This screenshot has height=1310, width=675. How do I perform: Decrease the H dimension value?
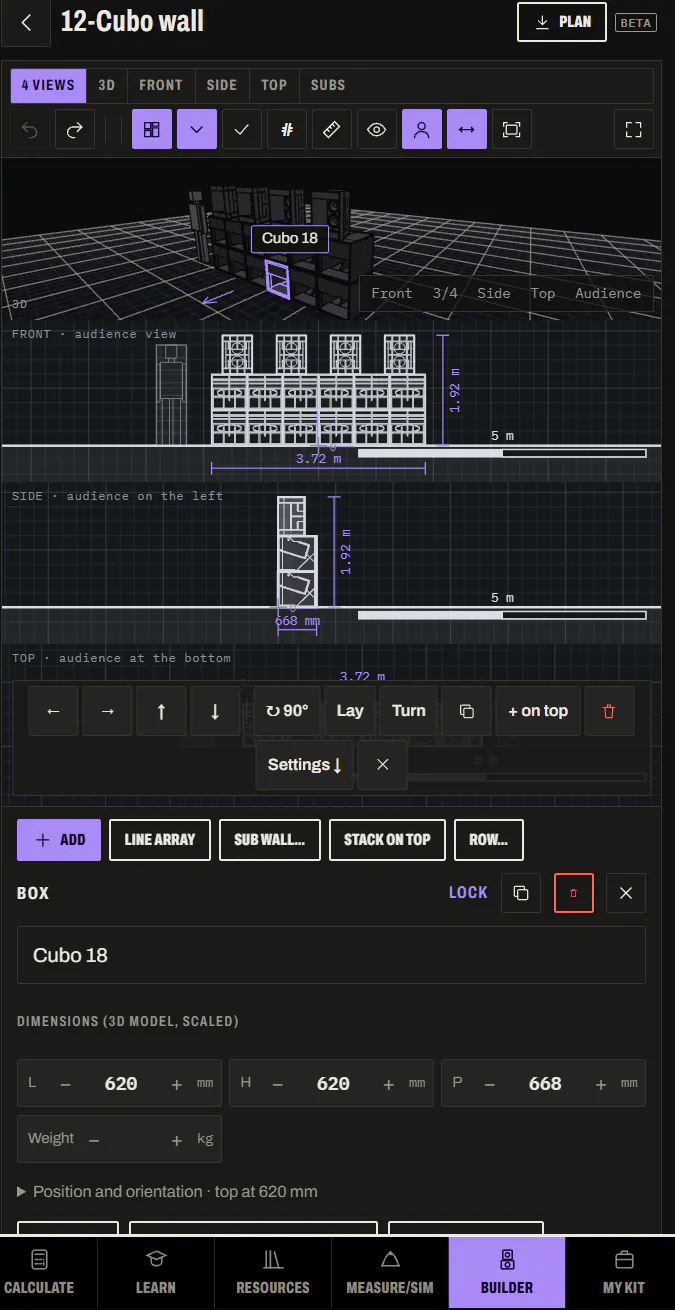(x=278, y=1084)
